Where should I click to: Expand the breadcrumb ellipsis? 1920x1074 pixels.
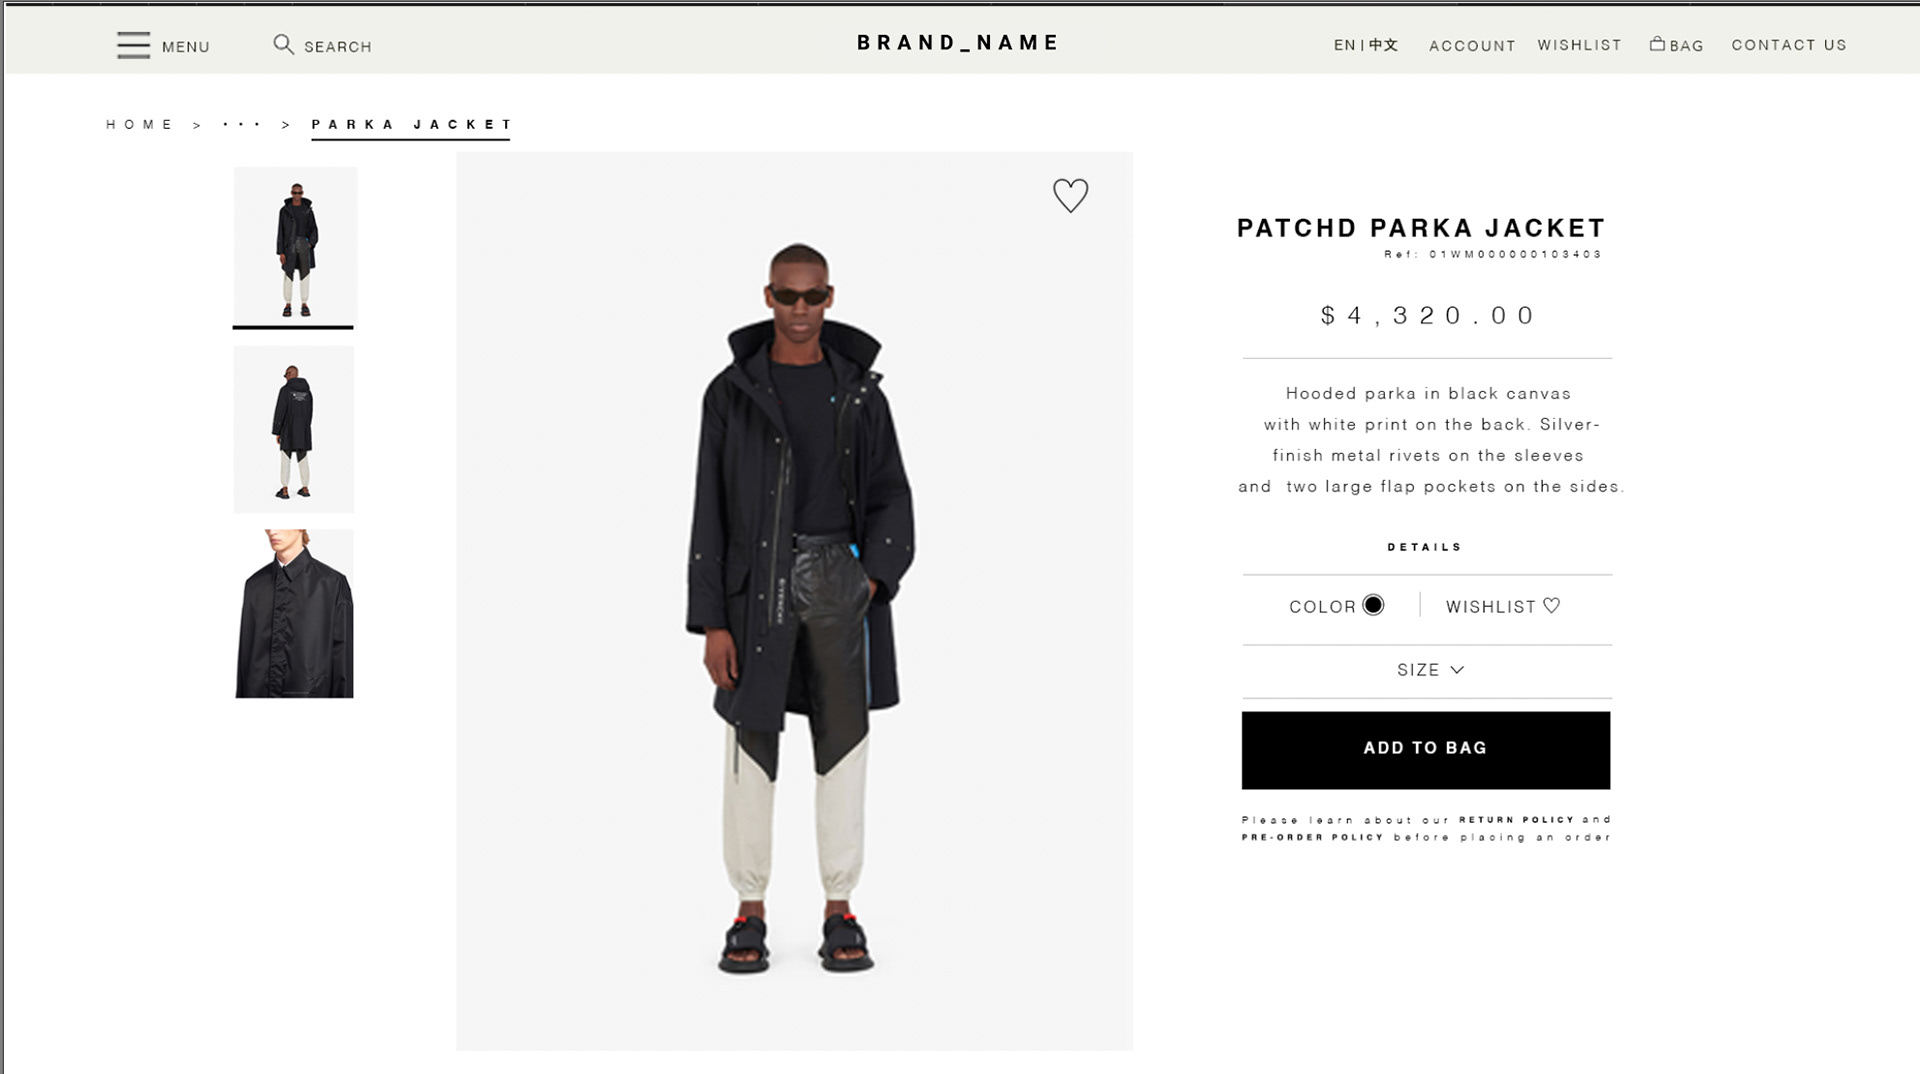point(241,125)
